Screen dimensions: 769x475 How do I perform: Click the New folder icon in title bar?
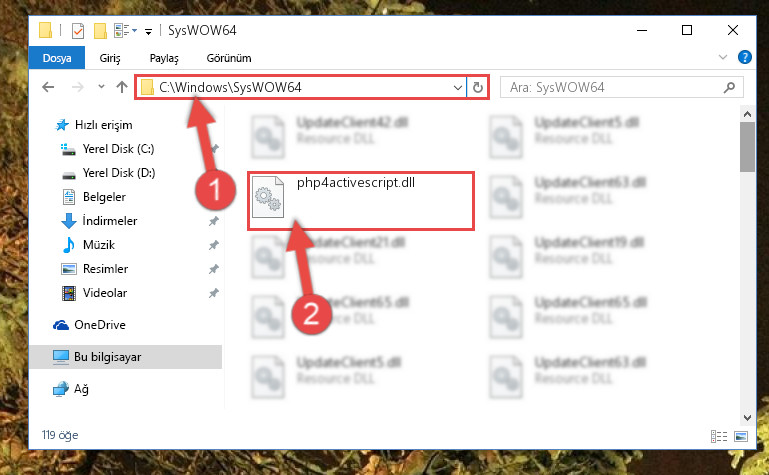coord(100,31)
